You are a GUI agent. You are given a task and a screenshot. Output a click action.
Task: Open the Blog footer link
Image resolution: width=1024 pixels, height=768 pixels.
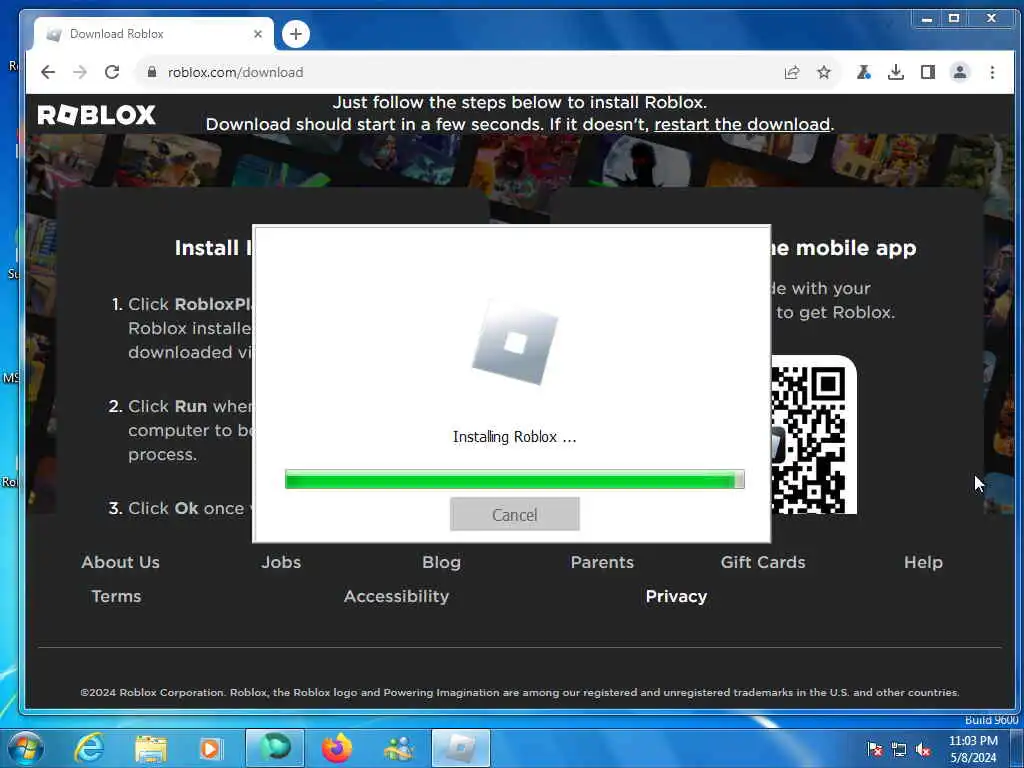(441, 562)
